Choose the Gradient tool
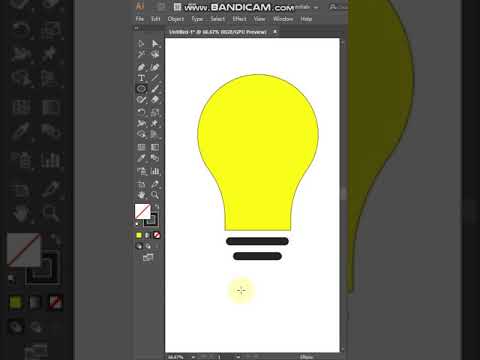The height and width of the screenshot is (360, 480). (x=155, y=147)
